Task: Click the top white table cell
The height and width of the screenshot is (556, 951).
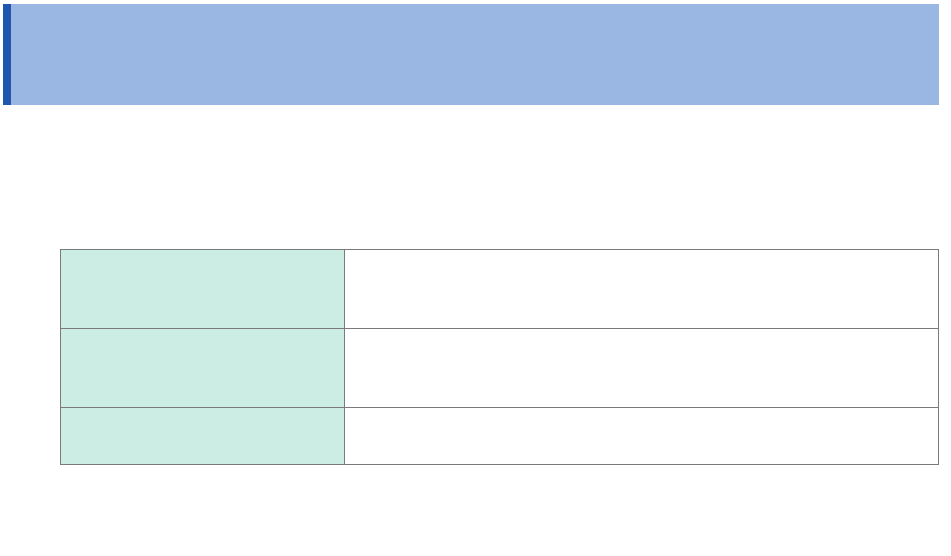Action: pos(641,289)
